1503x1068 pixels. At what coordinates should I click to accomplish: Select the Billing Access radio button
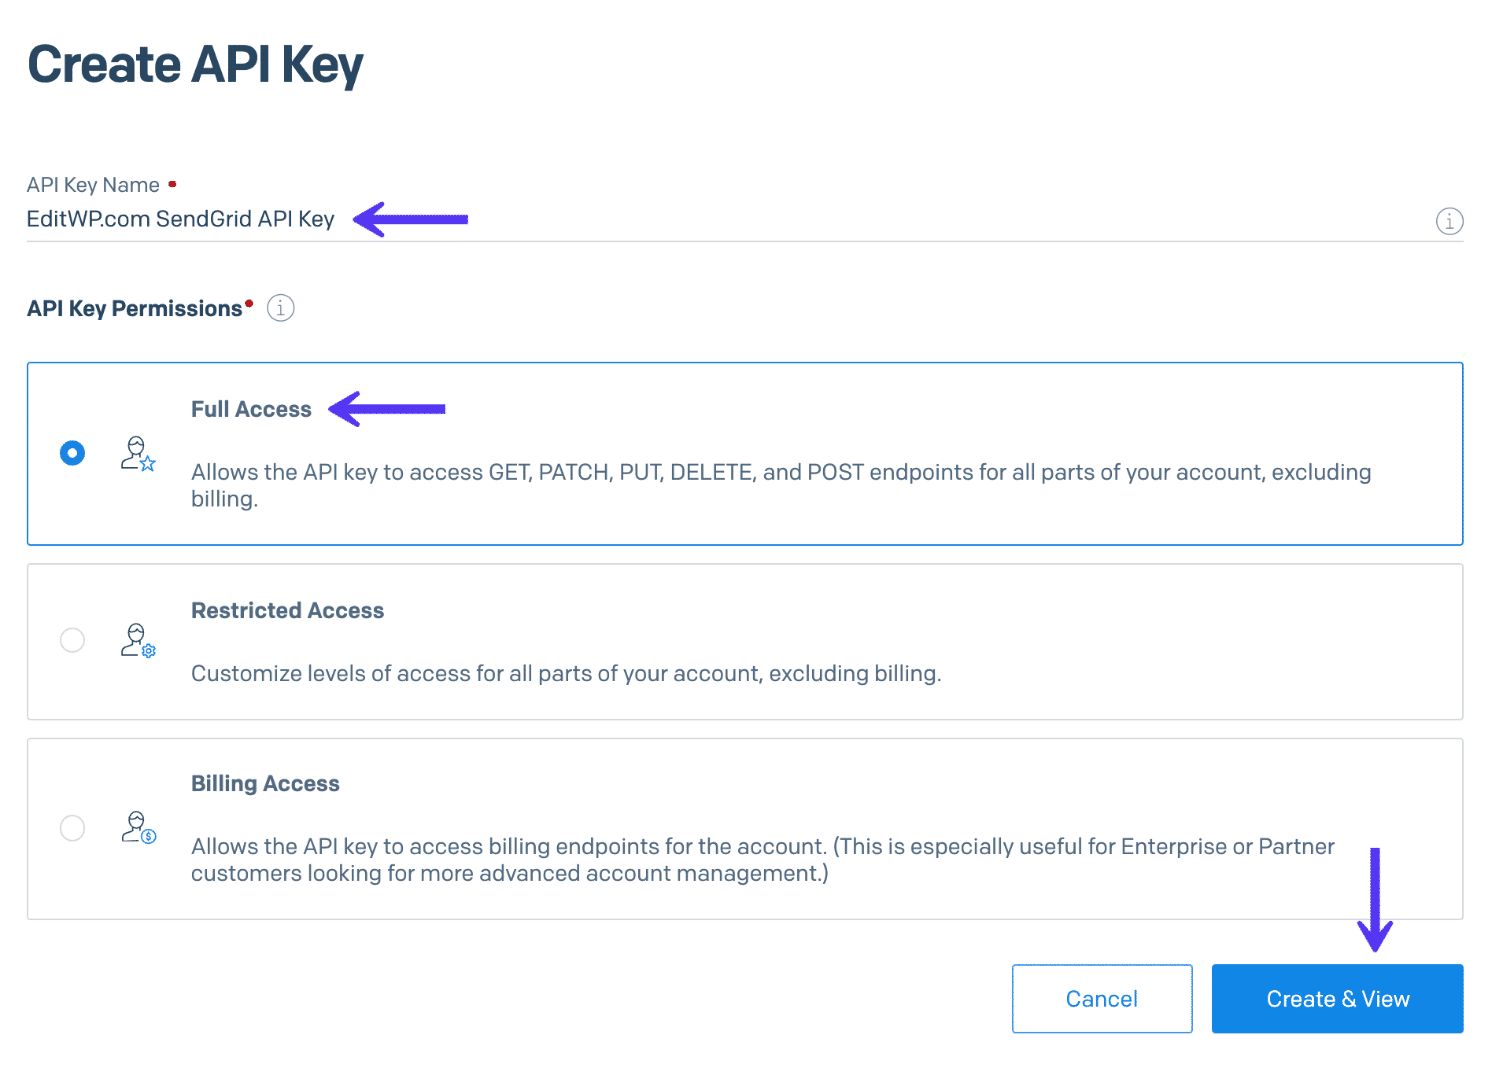coord(71,828)
